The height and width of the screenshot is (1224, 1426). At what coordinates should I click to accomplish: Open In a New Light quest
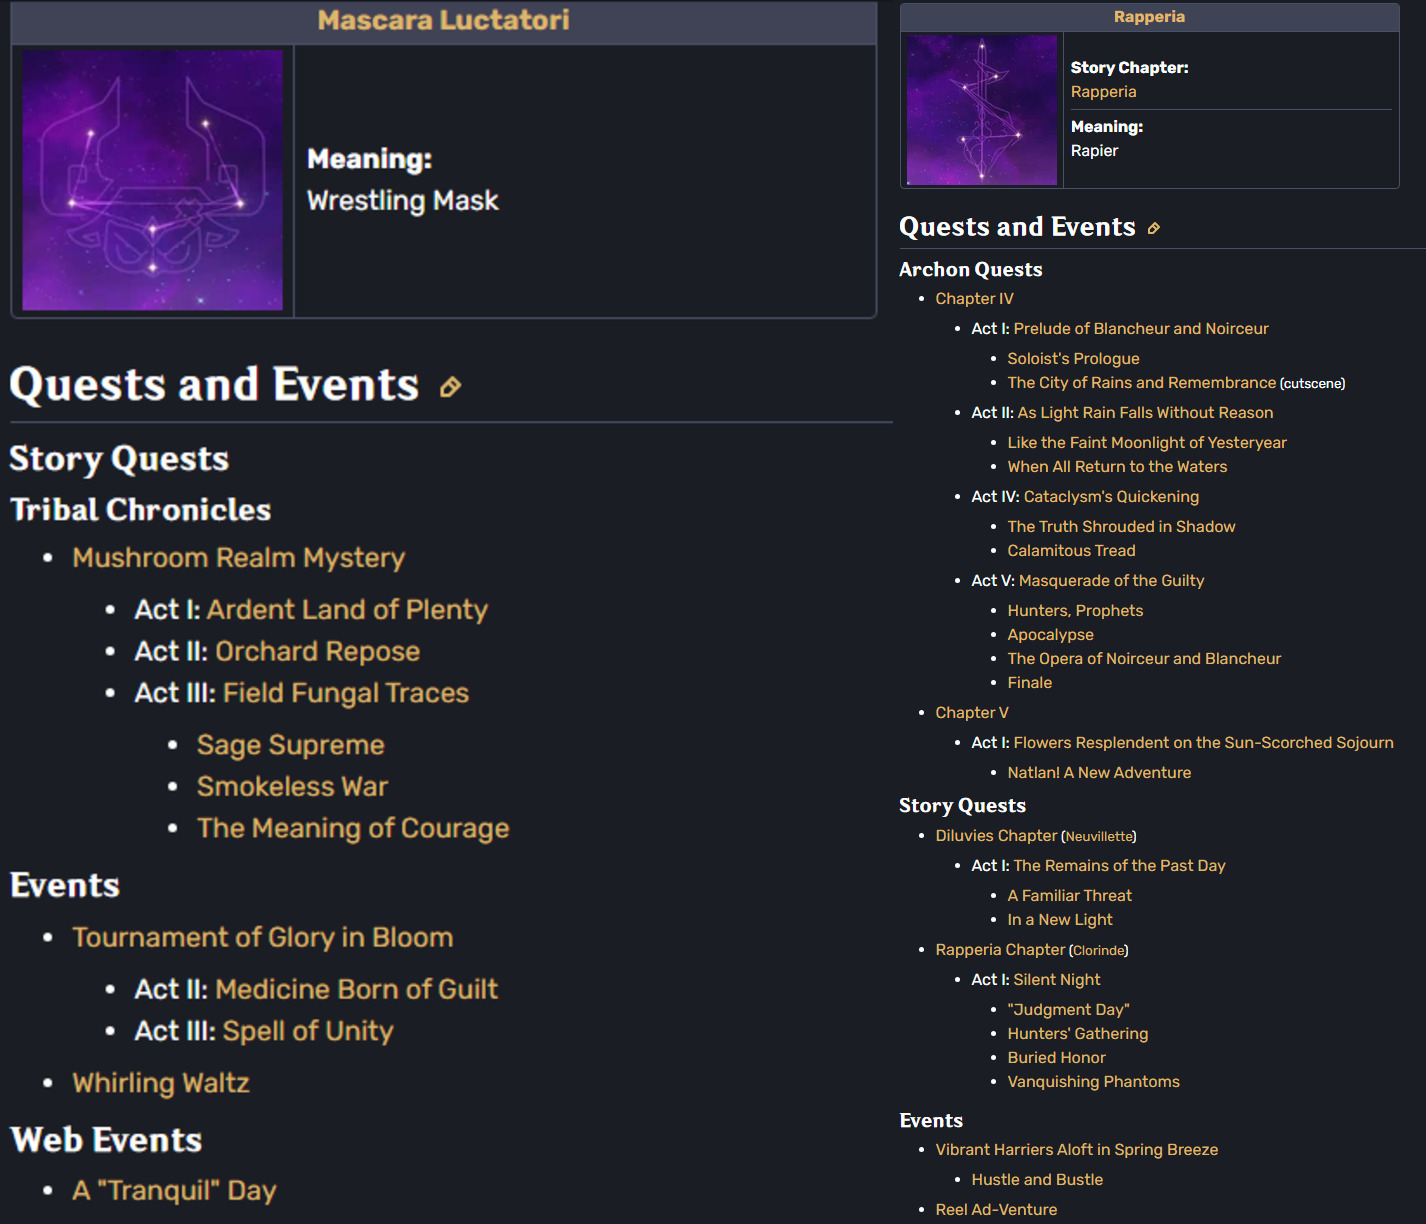tap(1060, 920)
